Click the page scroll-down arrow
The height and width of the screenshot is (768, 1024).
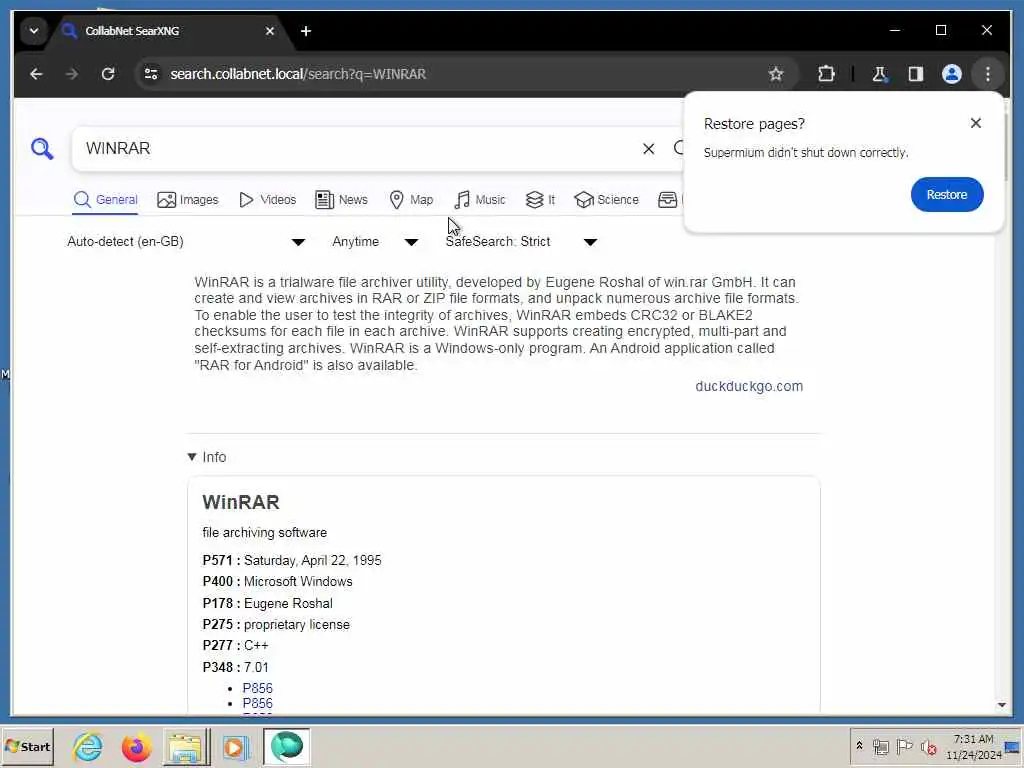click(x=1001, y=705)
